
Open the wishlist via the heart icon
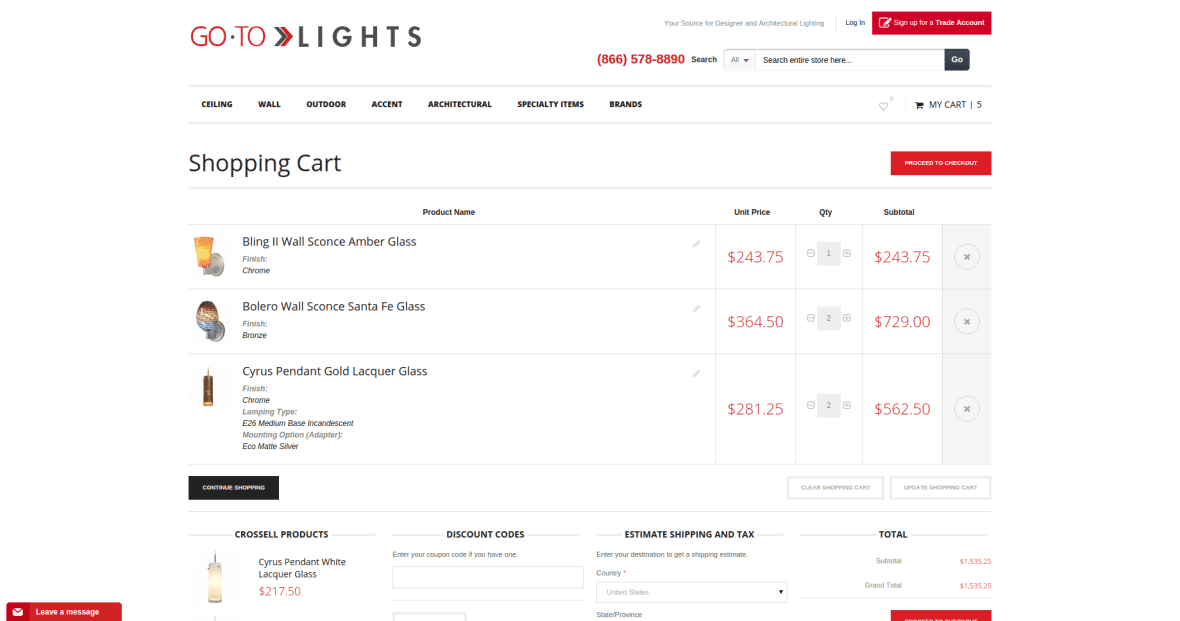(881, 104)
